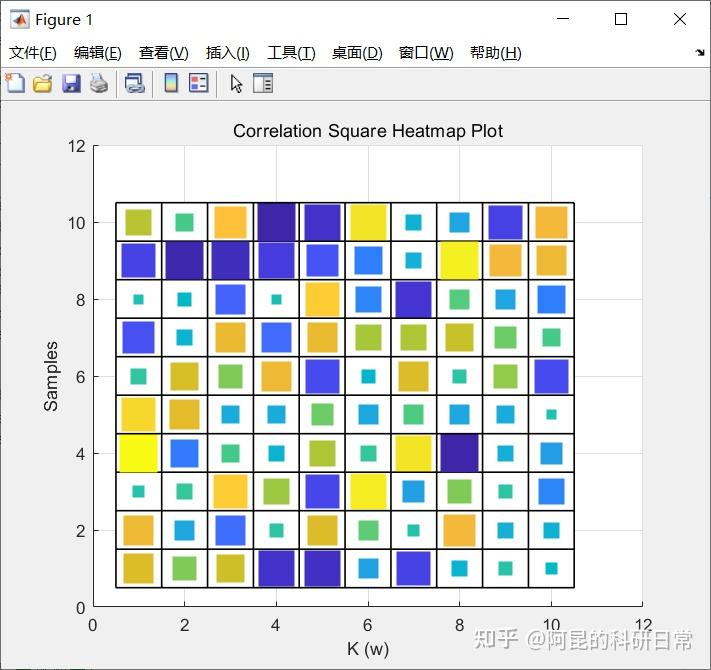Insert a colorbar from the toolbar
711x670 pixels.
pos(171,83)
